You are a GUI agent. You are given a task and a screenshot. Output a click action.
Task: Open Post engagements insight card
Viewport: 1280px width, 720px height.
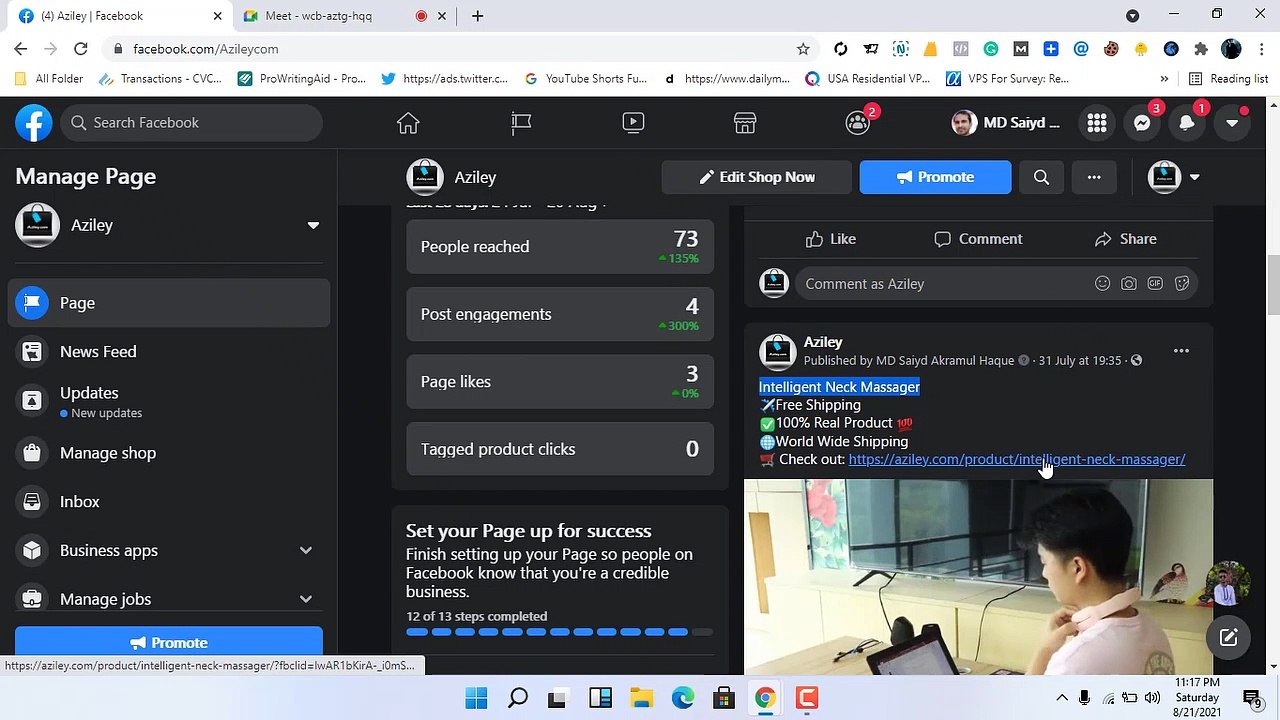(x=560, y=314)
